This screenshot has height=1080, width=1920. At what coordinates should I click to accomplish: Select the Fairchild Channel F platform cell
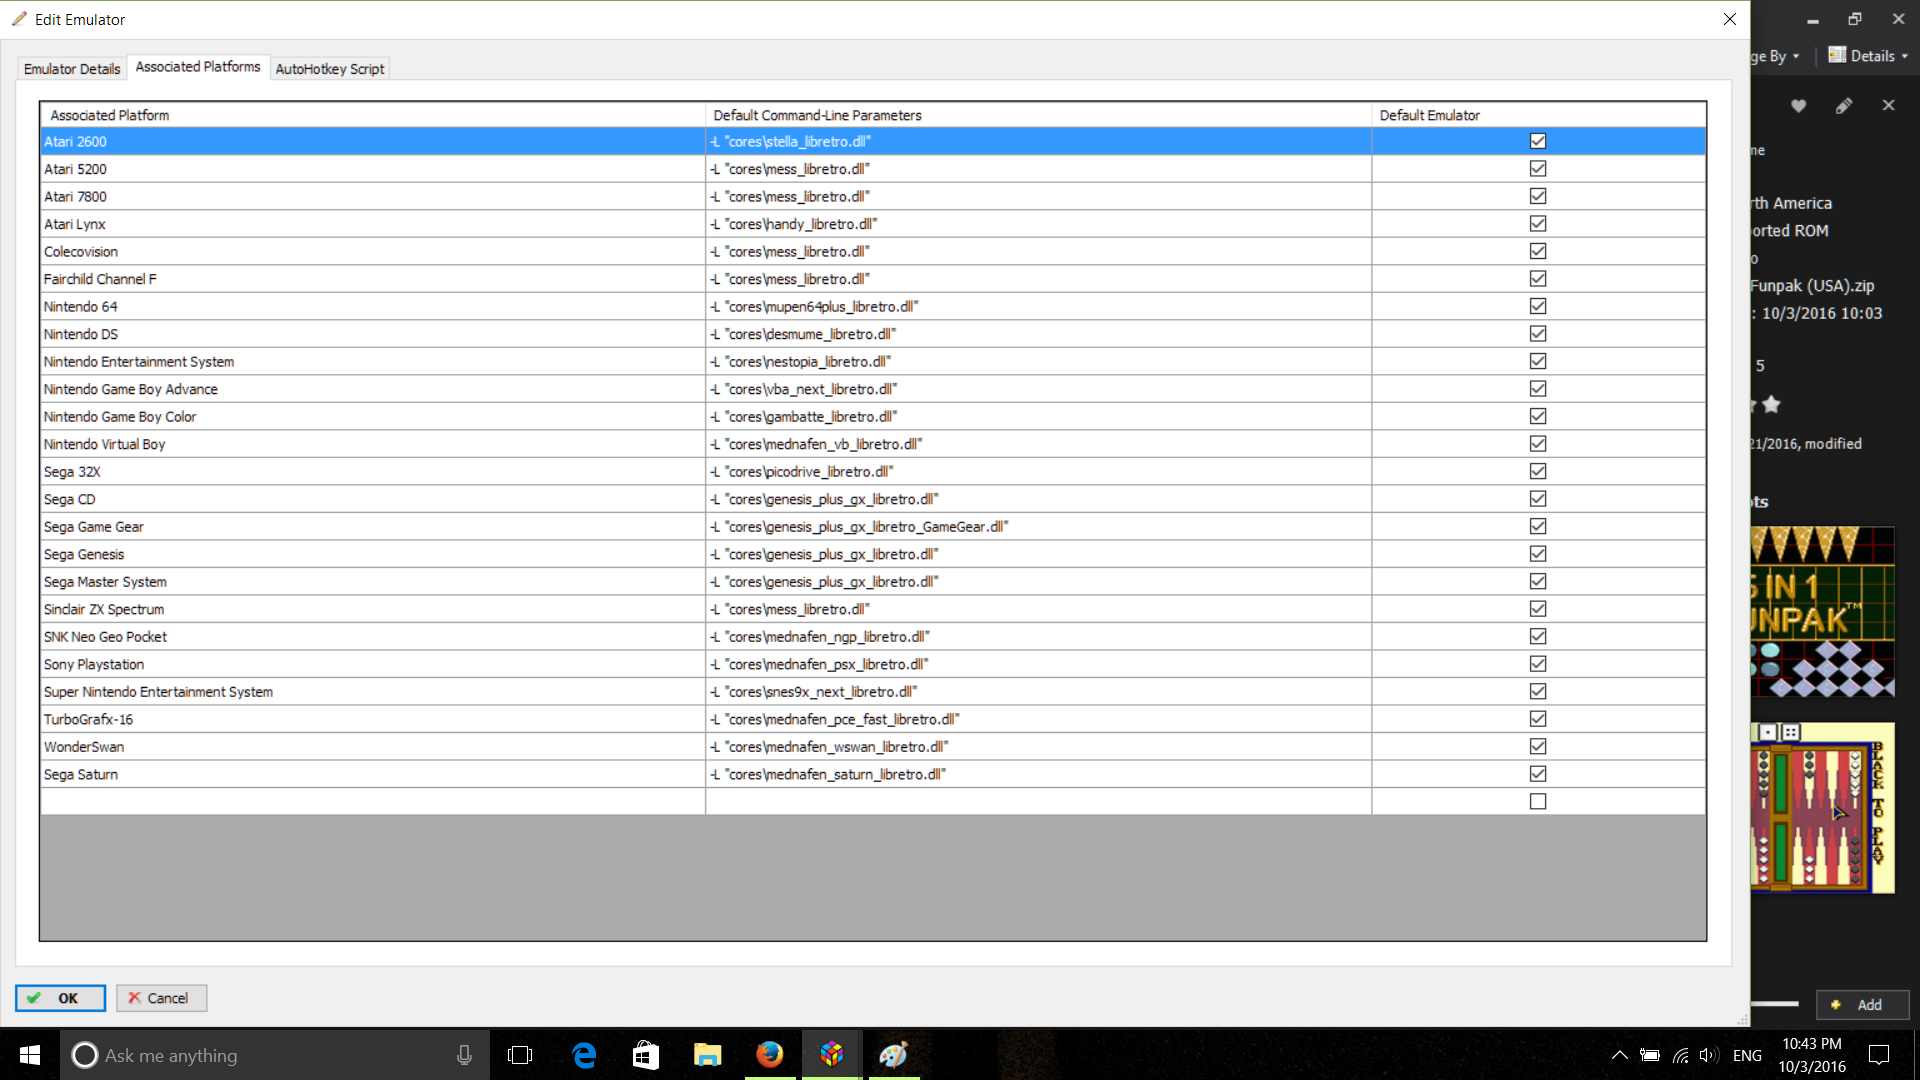pos(373,279)
